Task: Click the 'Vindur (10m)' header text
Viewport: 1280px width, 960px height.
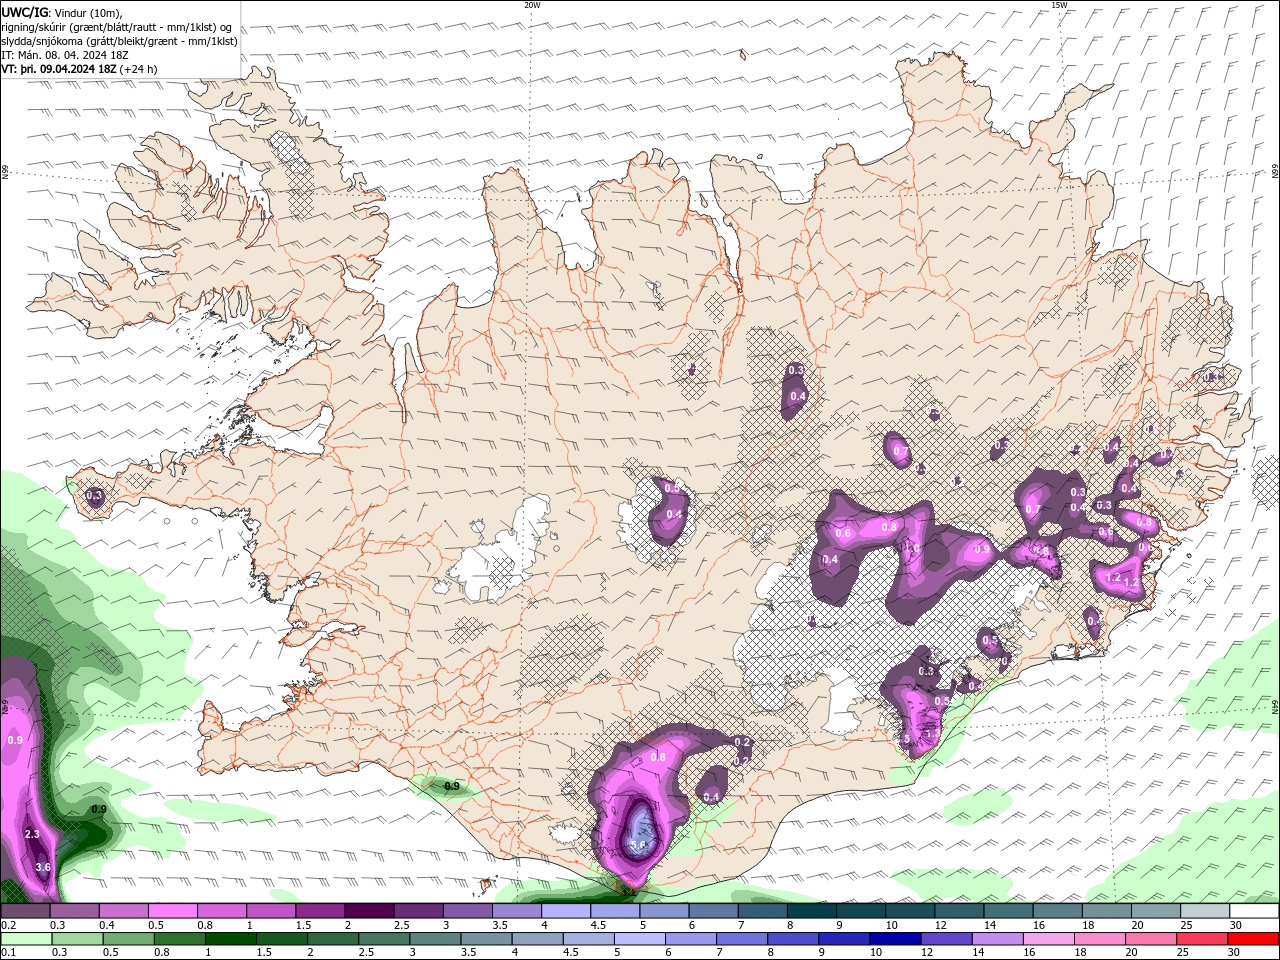Action: [x=90, y=12]
